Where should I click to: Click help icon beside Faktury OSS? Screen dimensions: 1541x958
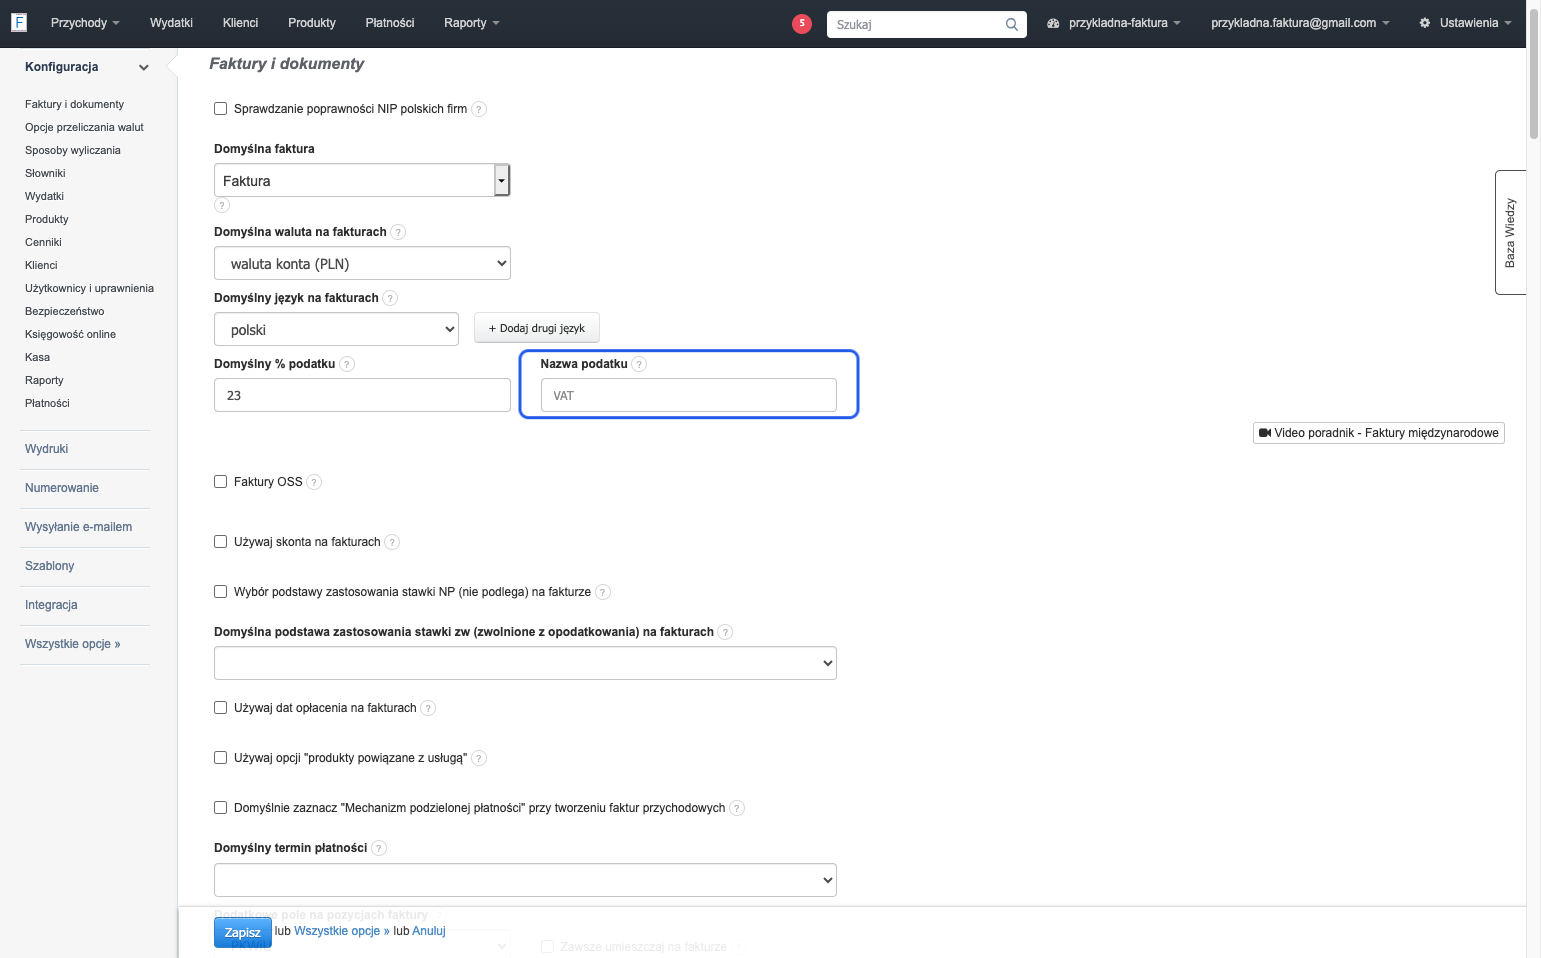point(314,482)
